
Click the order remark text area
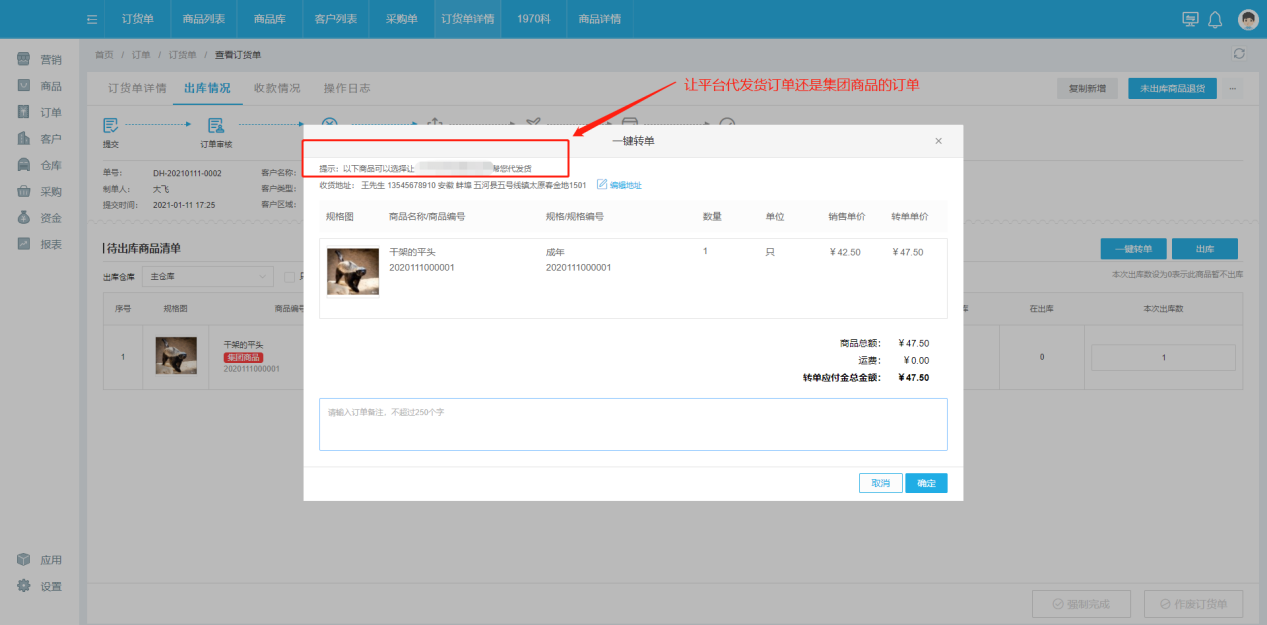pyautogui.click(x=632, y=424)
